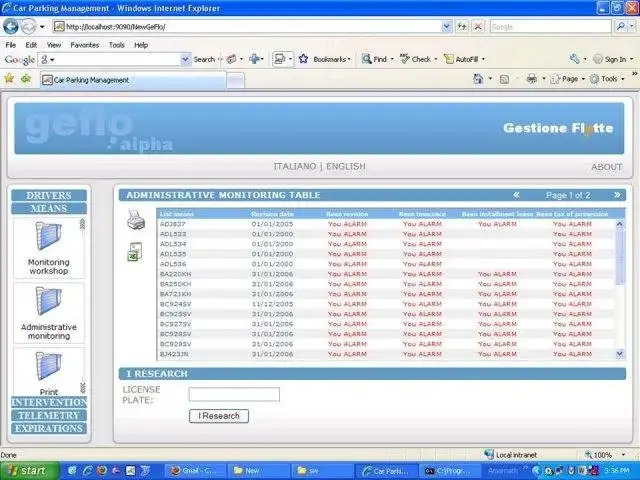The width and height of the screenshot is (640, 480).
Task: Open a new blank tab
Action: pos(235,80)
